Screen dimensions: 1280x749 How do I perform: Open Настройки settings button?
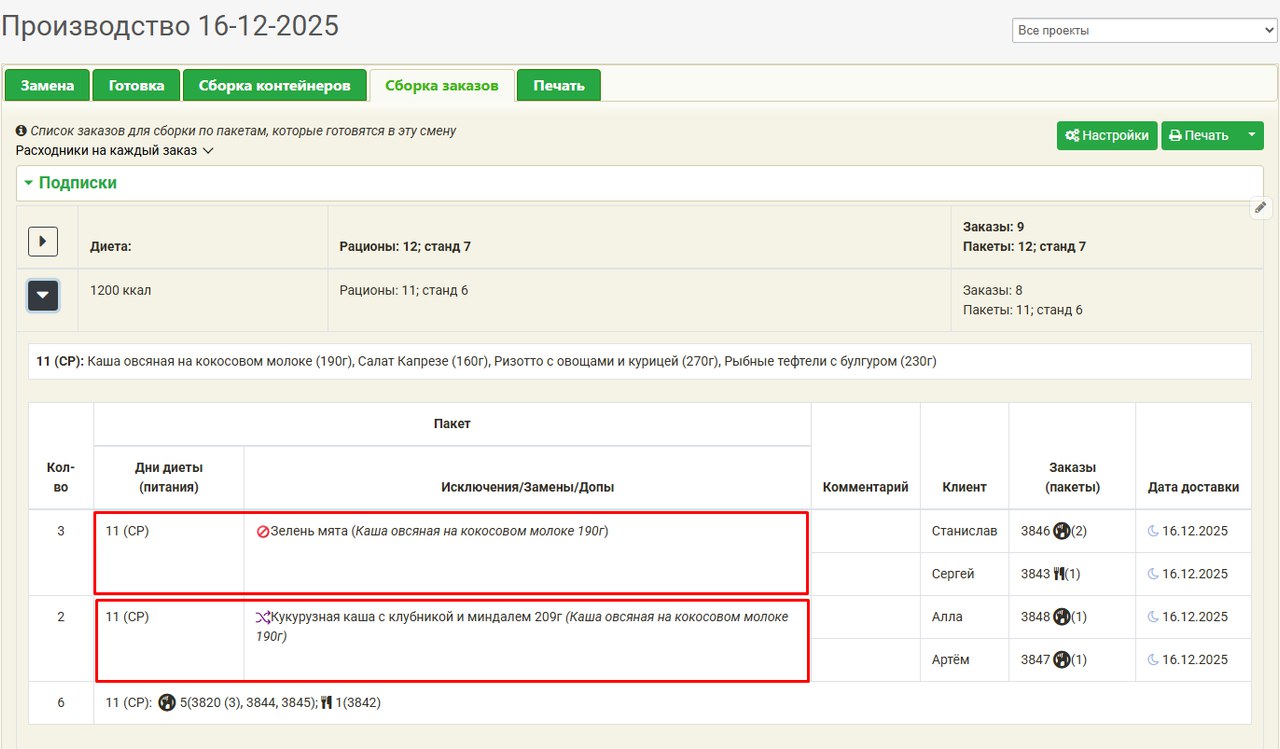point(1106,136)
